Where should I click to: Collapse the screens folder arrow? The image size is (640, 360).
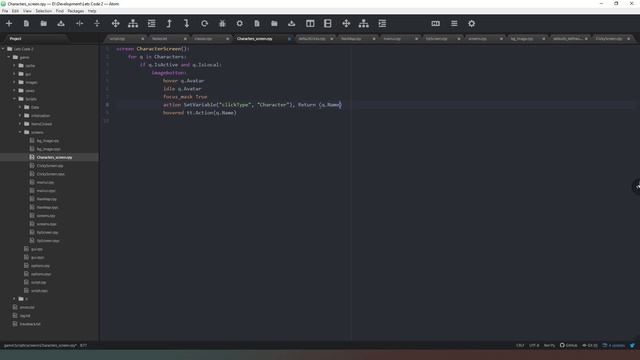20,132
